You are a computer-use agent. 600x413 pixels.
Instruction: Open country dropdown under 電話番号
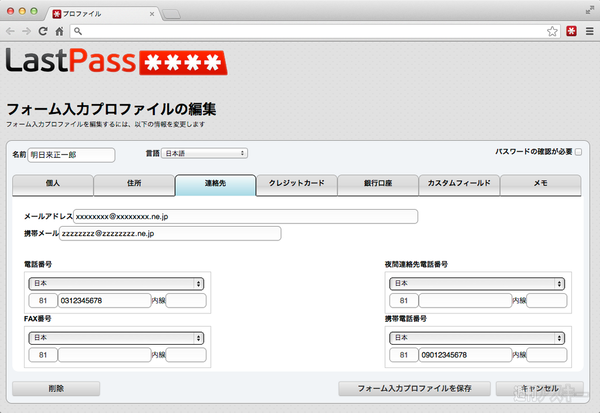coord(116,284)
